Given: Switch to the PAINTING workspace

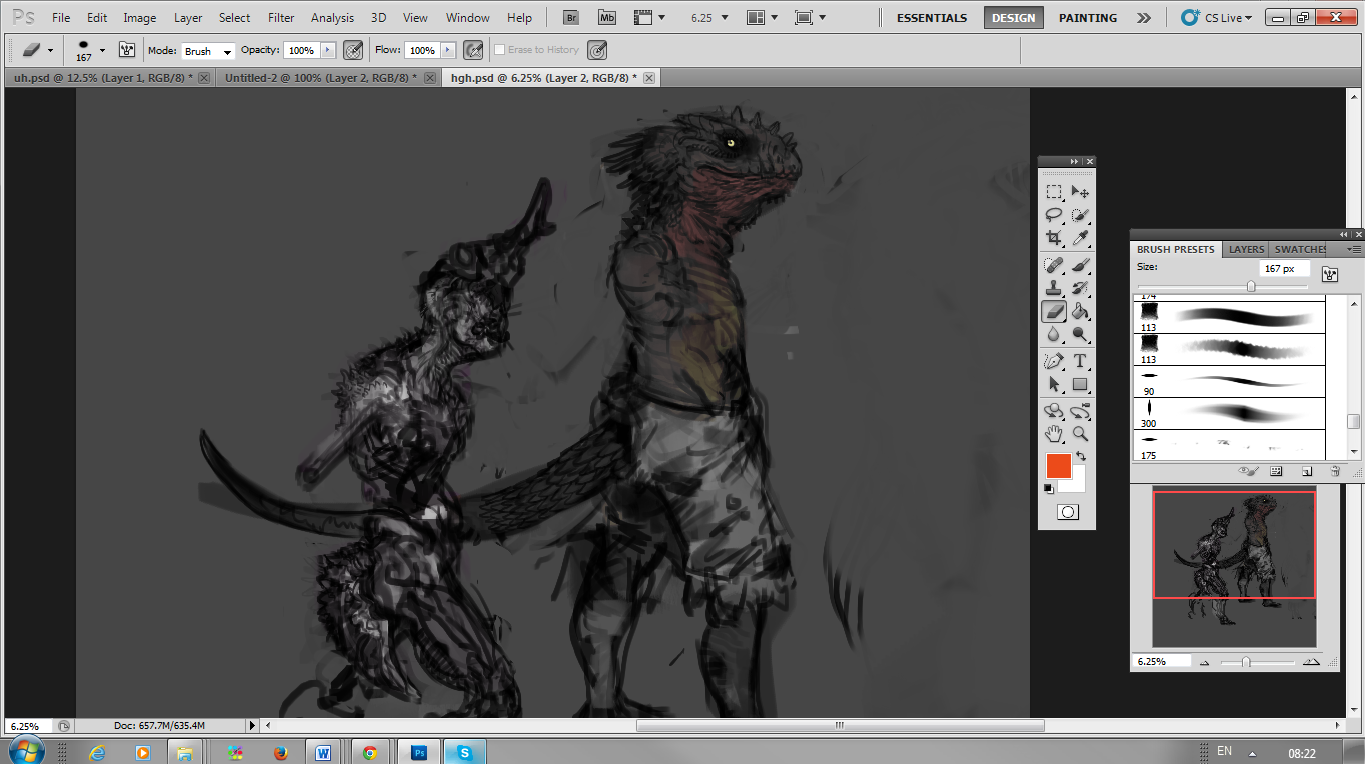Looking at the screenshot, I should click(x=1088, y=18).
